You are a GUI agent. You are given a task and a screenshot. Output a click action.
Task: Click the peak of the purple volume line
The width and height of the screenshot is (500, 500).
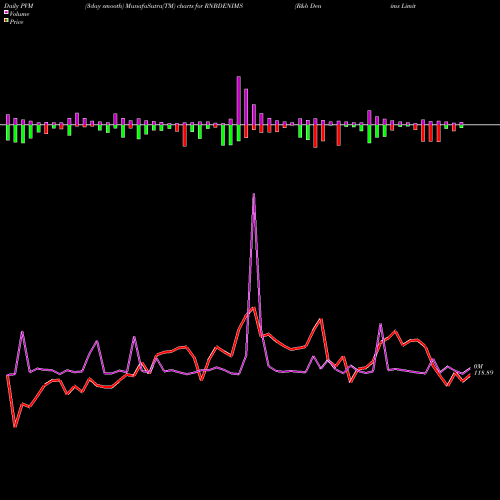coord(254,194)
